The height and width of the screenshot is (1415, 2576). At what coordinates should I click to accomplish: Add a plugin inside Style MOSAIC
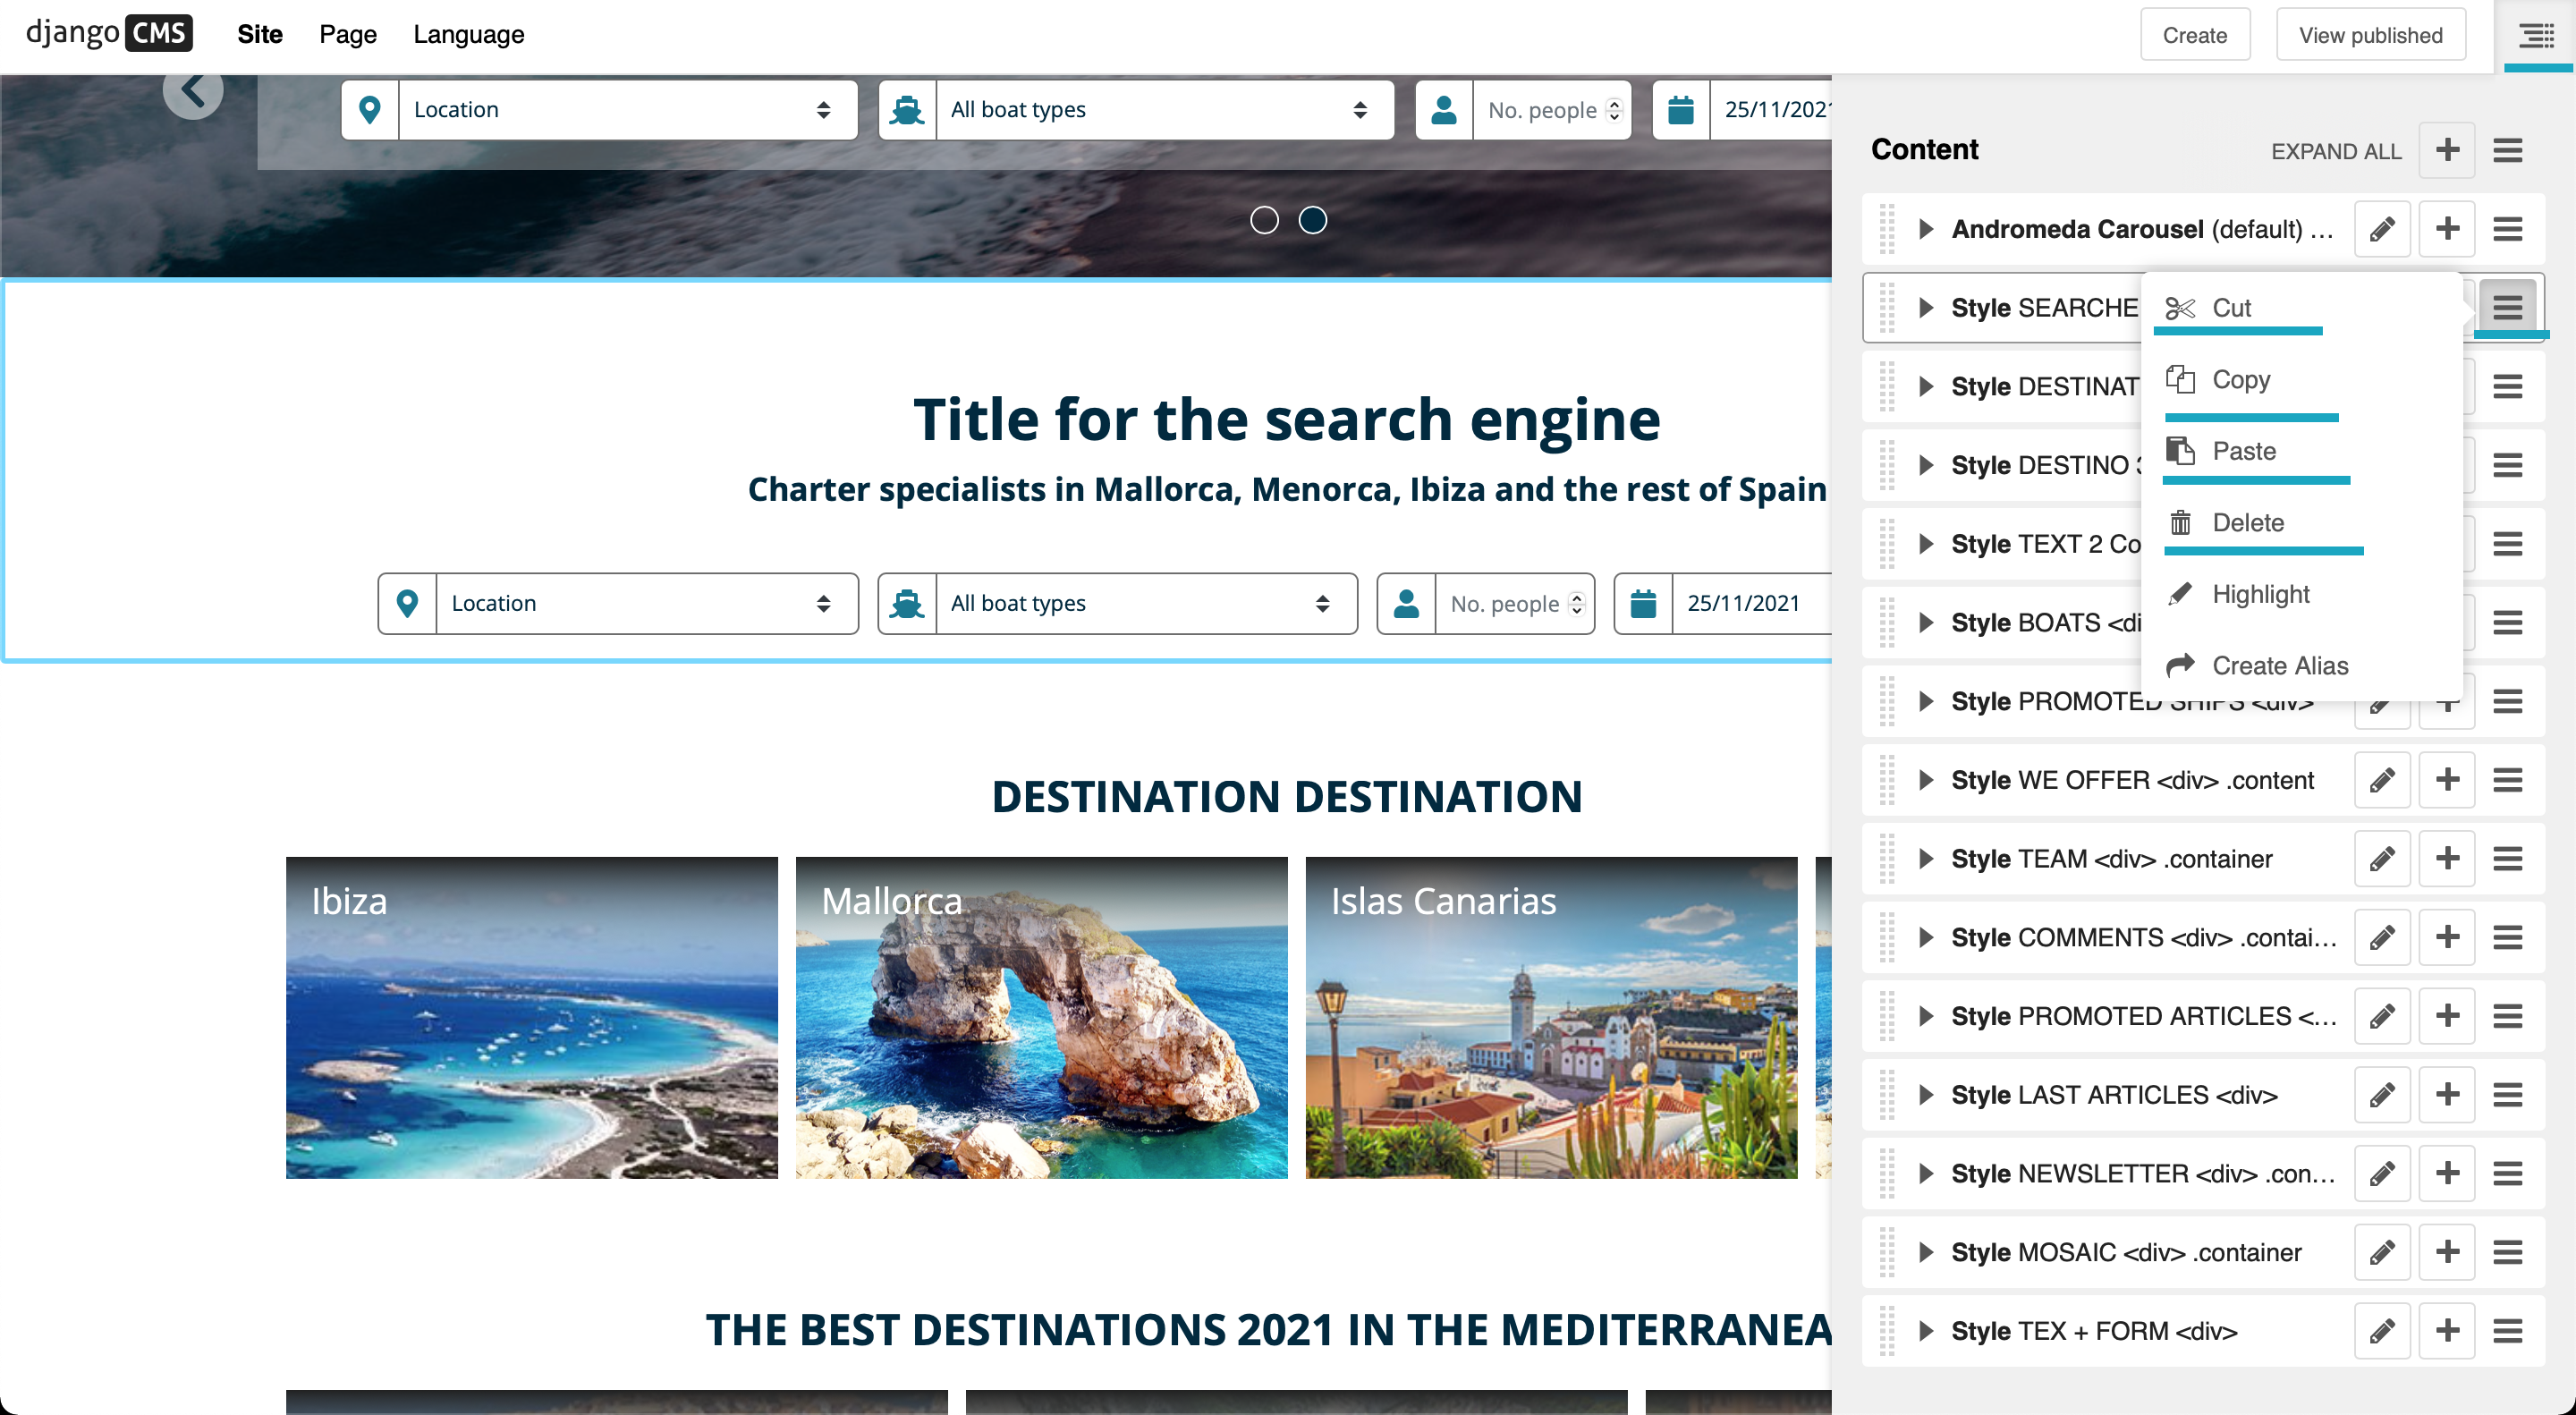point(2447,1252)
